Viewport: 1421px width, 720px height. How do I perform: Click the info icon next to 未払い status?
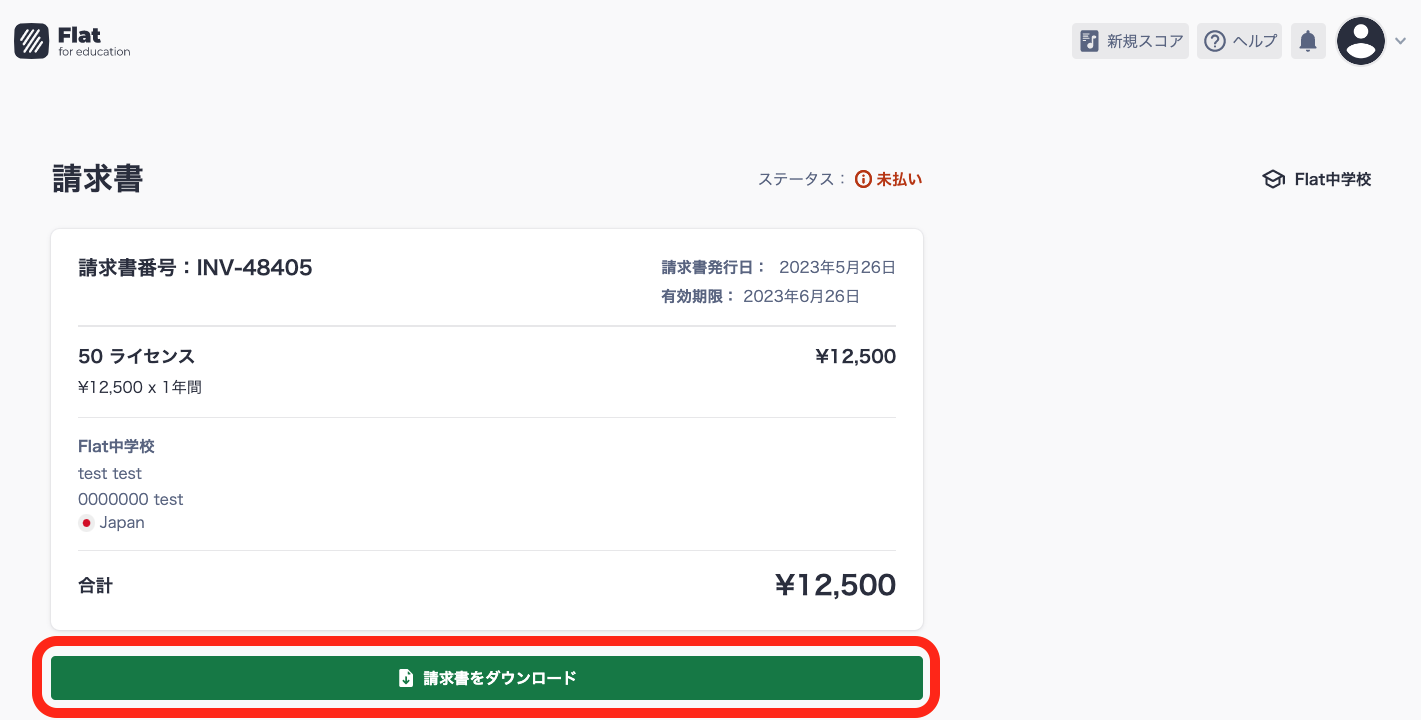(x=864, y=178)
